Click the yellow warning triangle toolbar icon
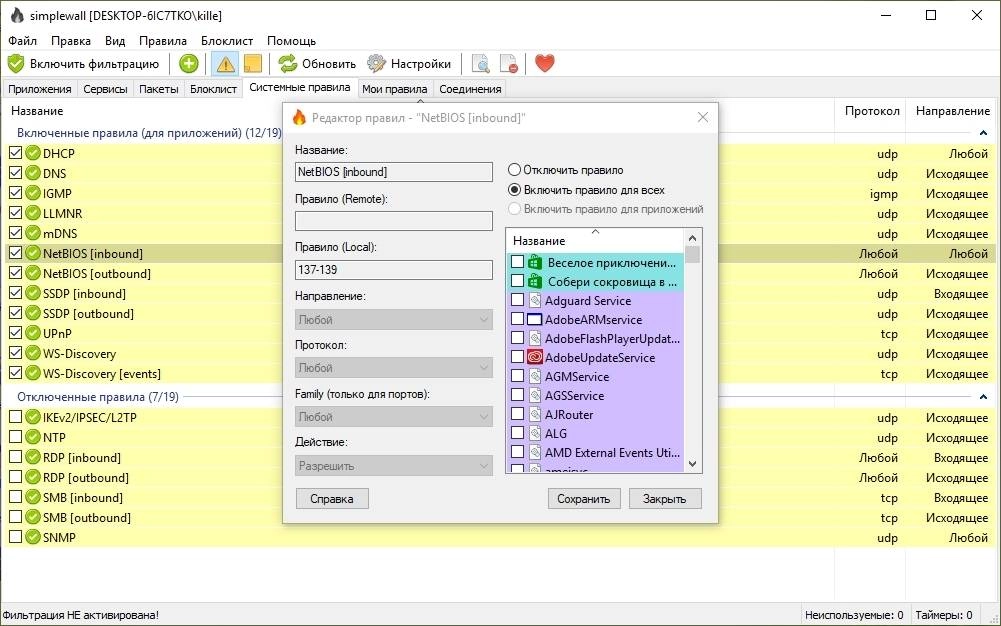This screenshot has width=1001, height=626. 225,63
